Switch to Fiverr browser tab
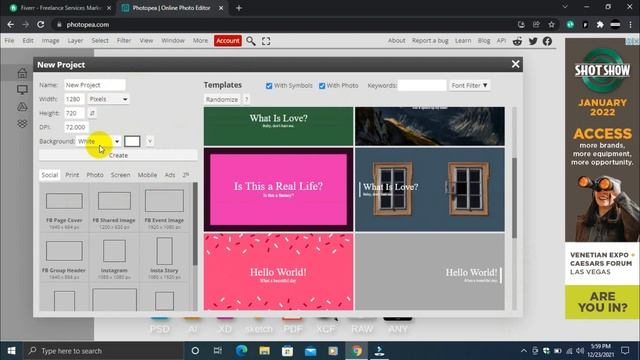Viewport: 640px width, 360px height. (60, 8)
